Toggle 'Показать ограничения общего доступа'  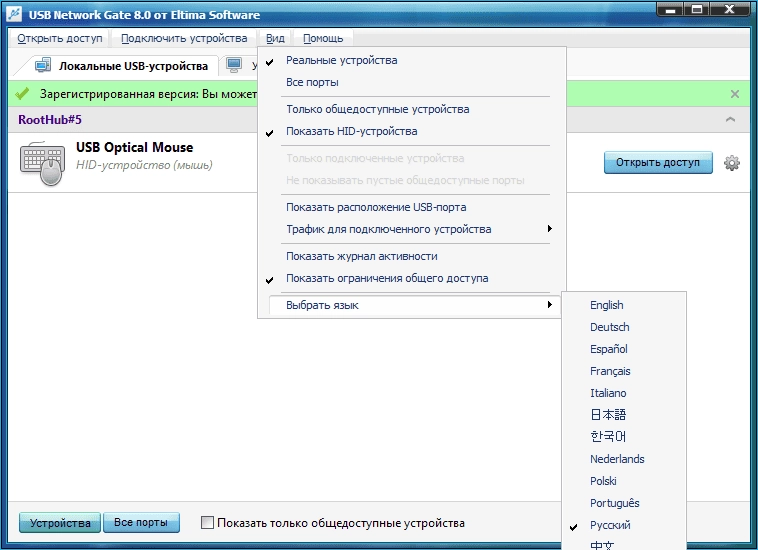(411, 278)
